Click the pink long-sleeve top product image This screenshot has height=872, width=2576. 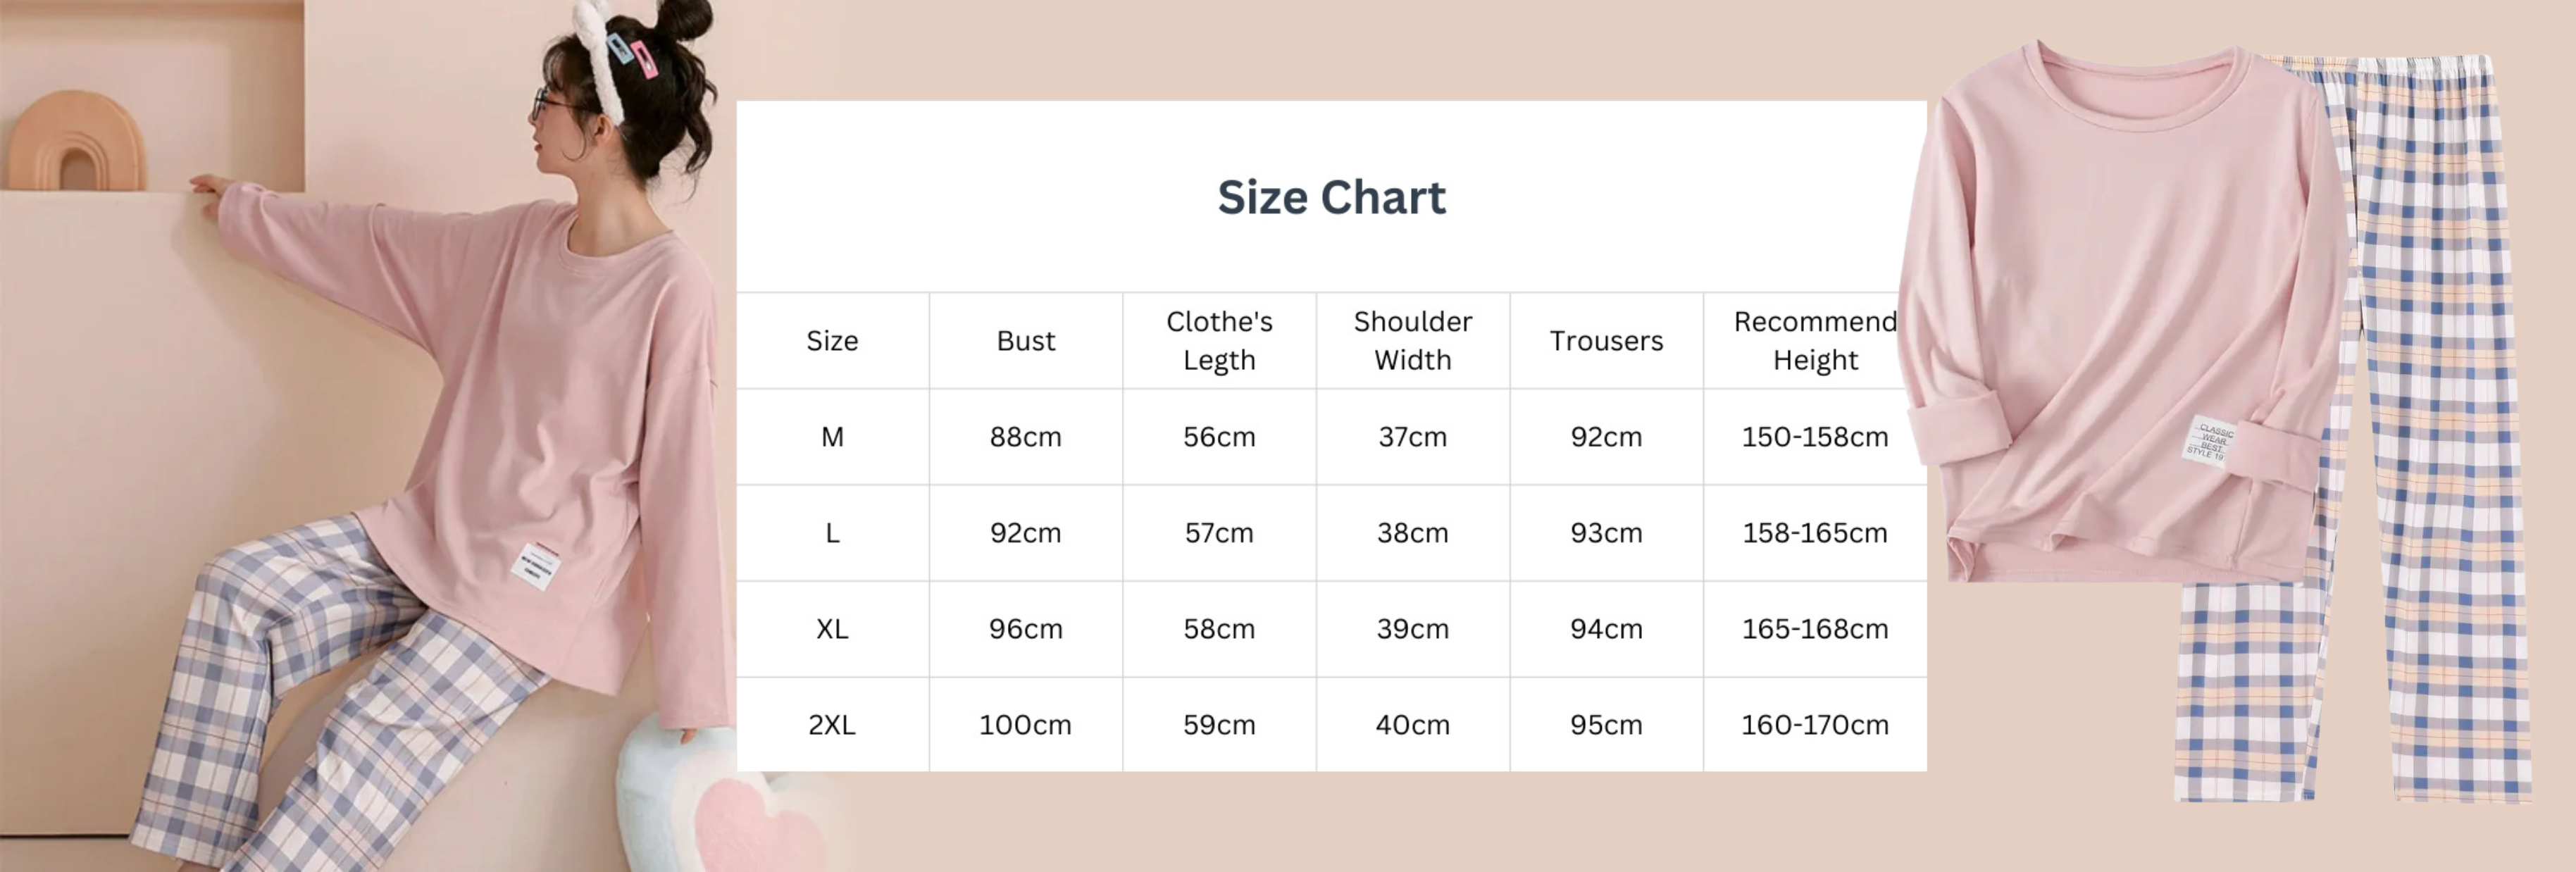tap(2110, 300)
